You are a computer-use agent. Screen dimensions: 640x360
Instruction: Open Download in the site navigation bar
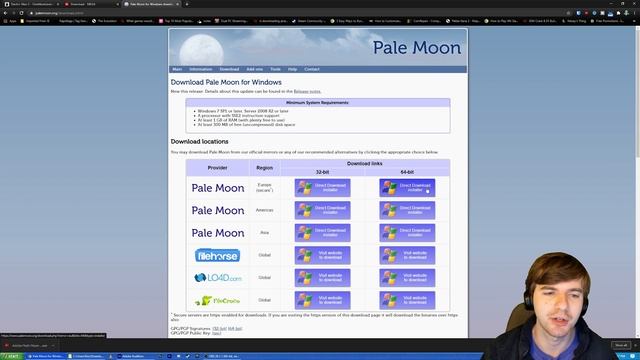[229, 69]
